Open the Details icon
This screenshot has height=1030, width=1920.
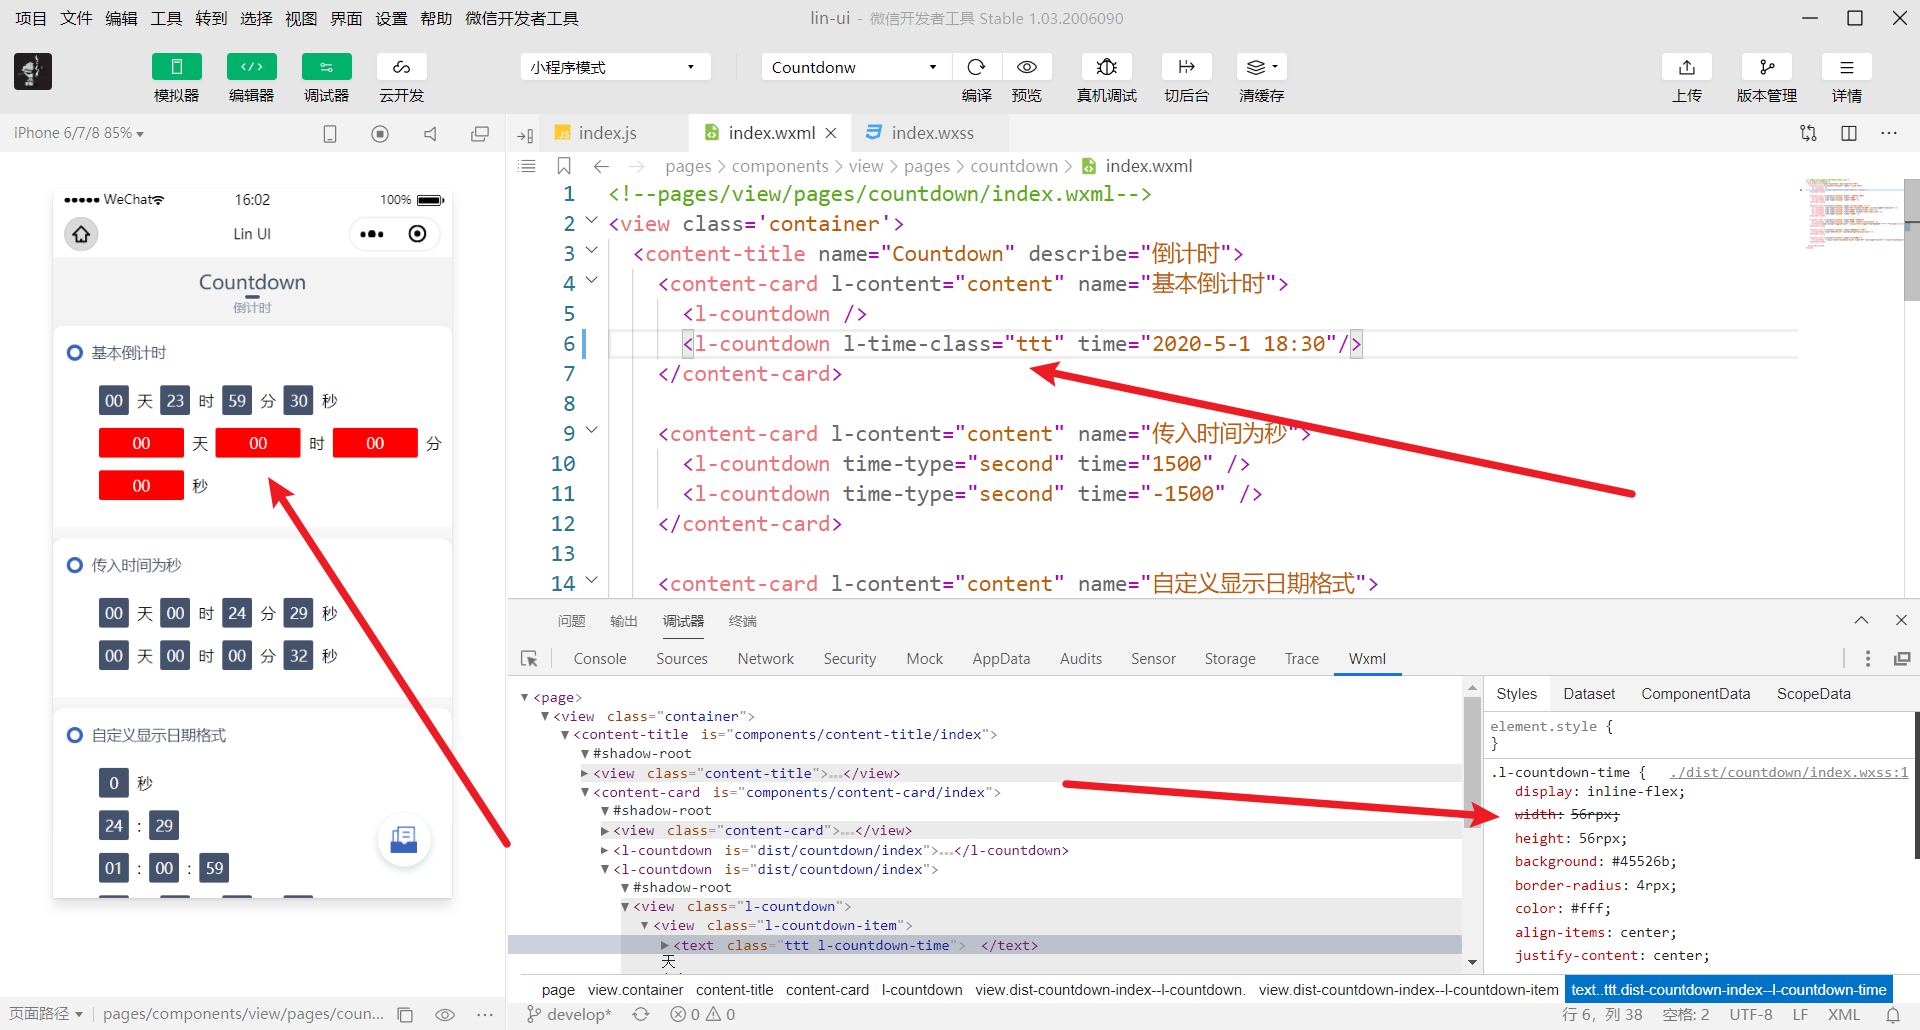coord(1846,67)
